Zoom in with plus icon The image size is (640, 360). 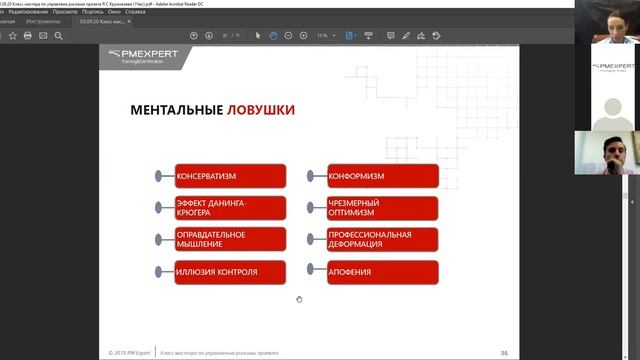coord(303,36)
